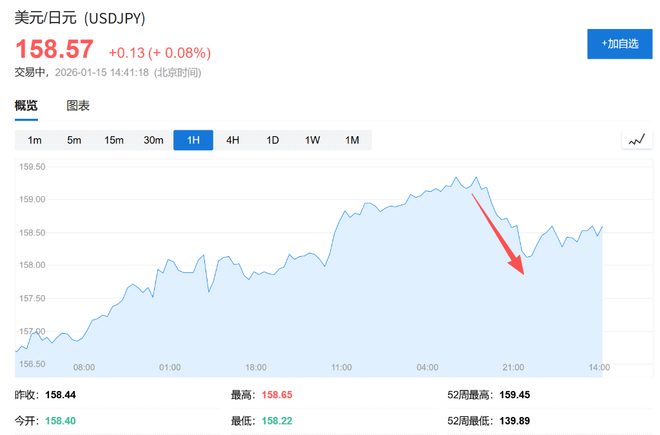660x435 pixels.
Task: Switch chart to 30m interval
Action: (x=153, y=140)
